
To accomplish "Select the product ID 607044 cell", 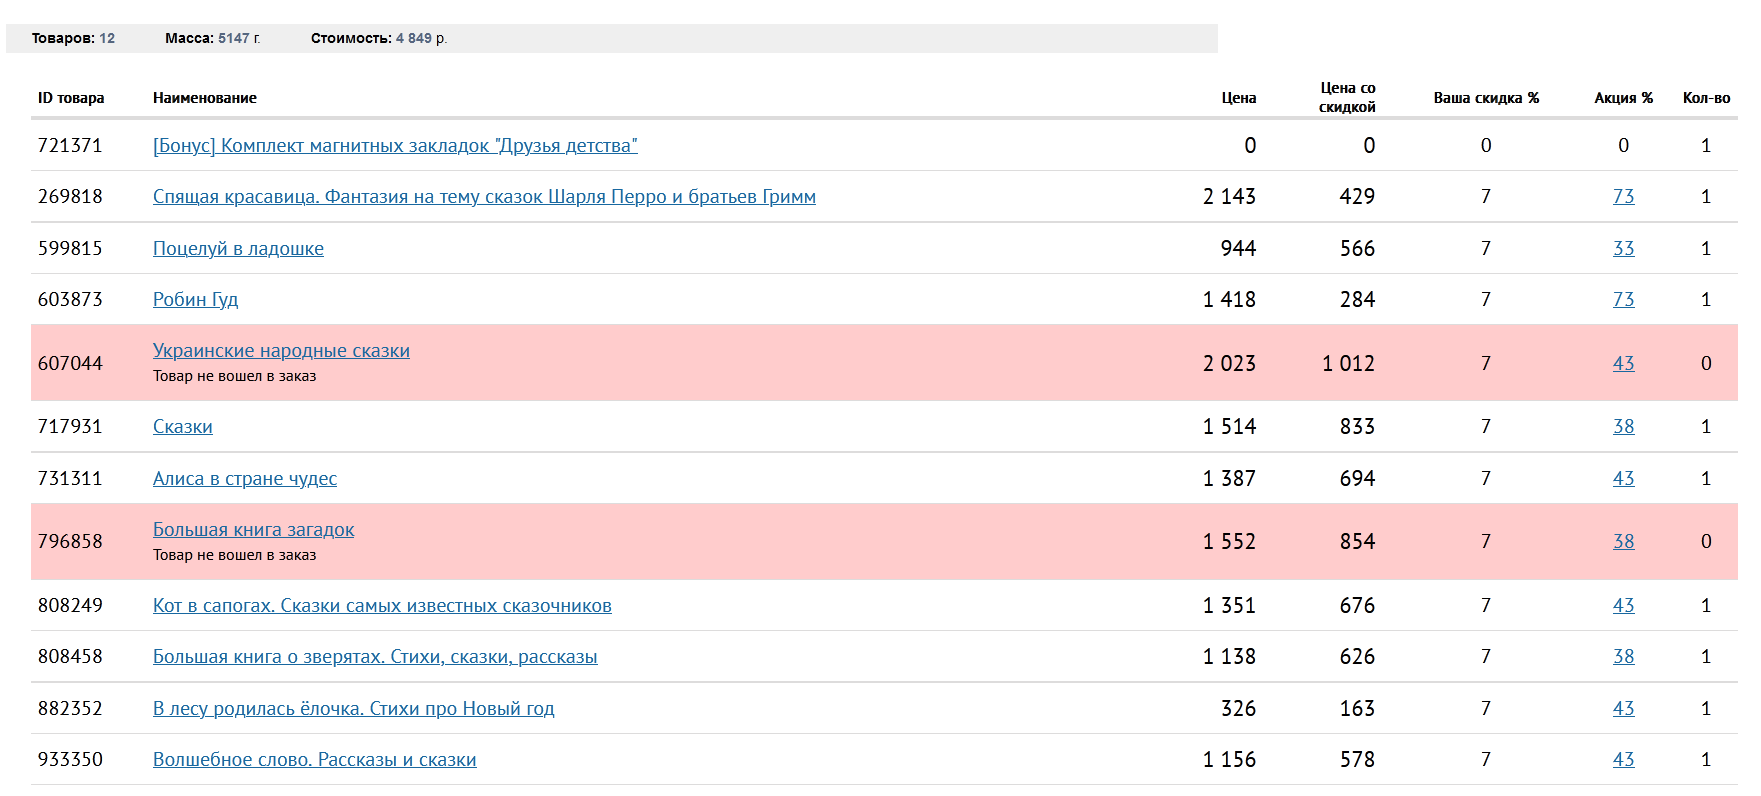I will 70,364.
